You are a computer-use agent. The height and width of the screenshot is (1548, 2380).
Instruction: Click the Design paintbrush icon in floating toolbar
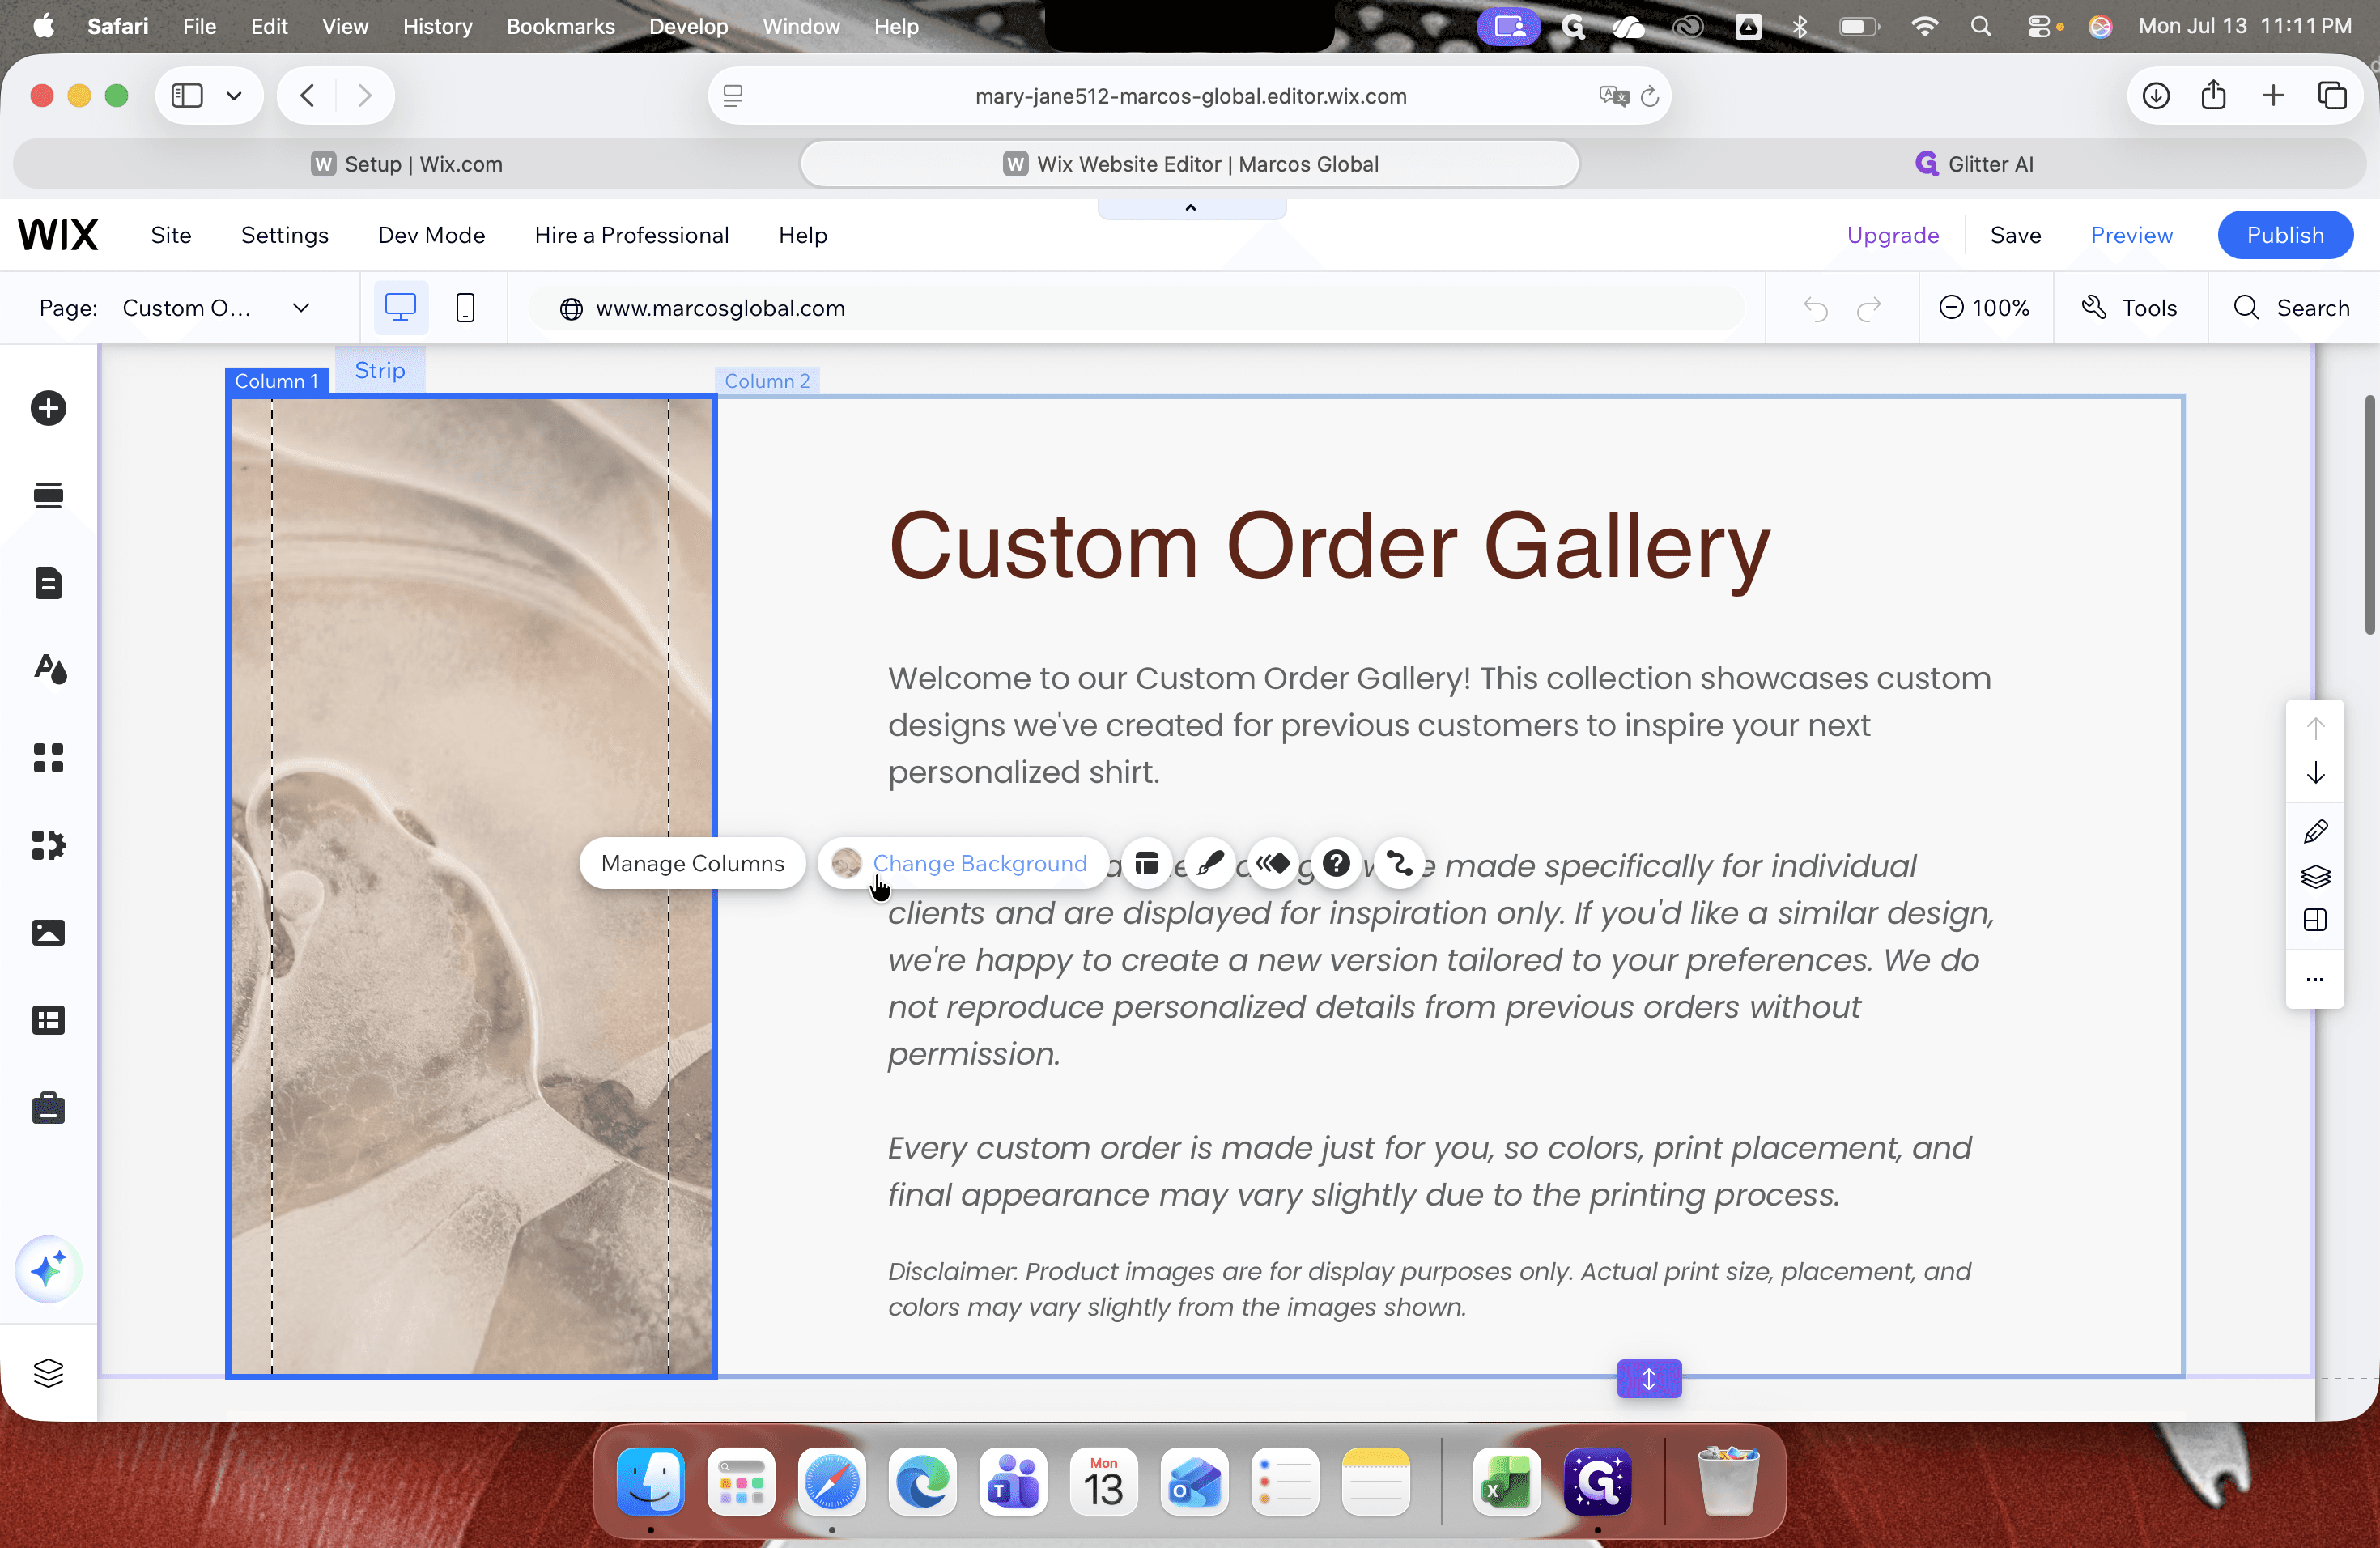[1210, 863]
